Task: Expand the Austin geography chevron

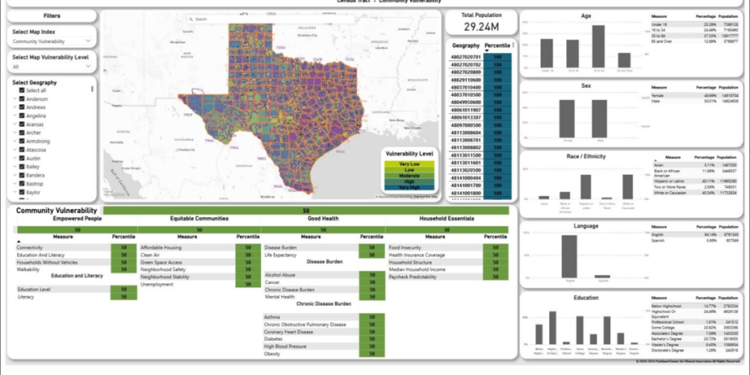Action: point(15,158)
